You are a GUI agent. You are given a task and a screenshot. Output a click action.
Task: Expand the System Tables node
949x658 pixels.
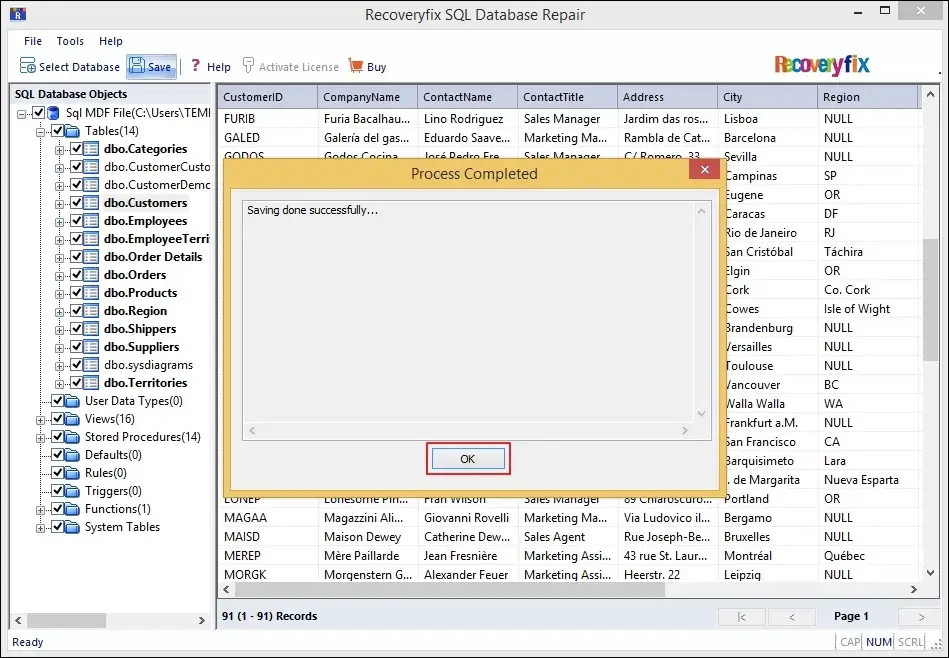coord(41,528)
